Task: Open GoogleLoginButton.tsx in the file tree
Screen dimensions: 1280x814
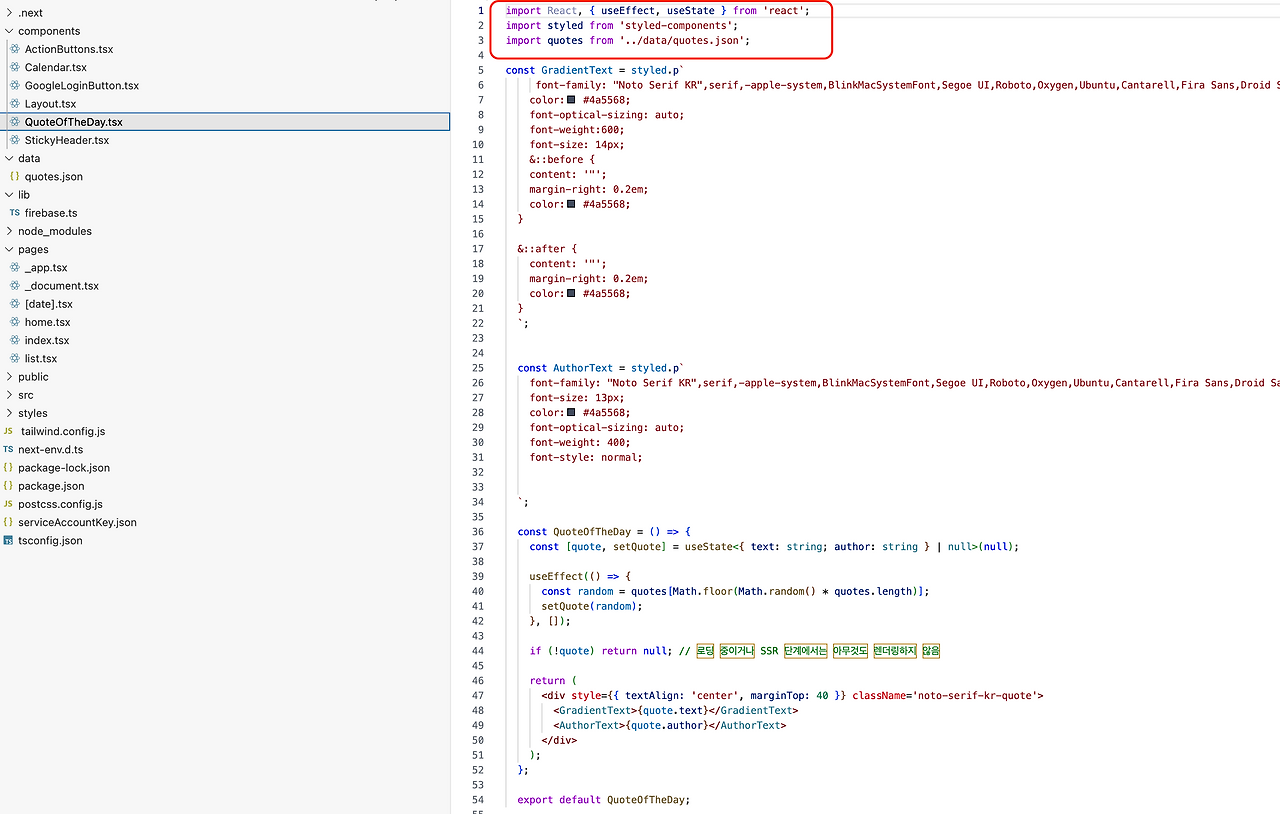Action: (82, 85)
